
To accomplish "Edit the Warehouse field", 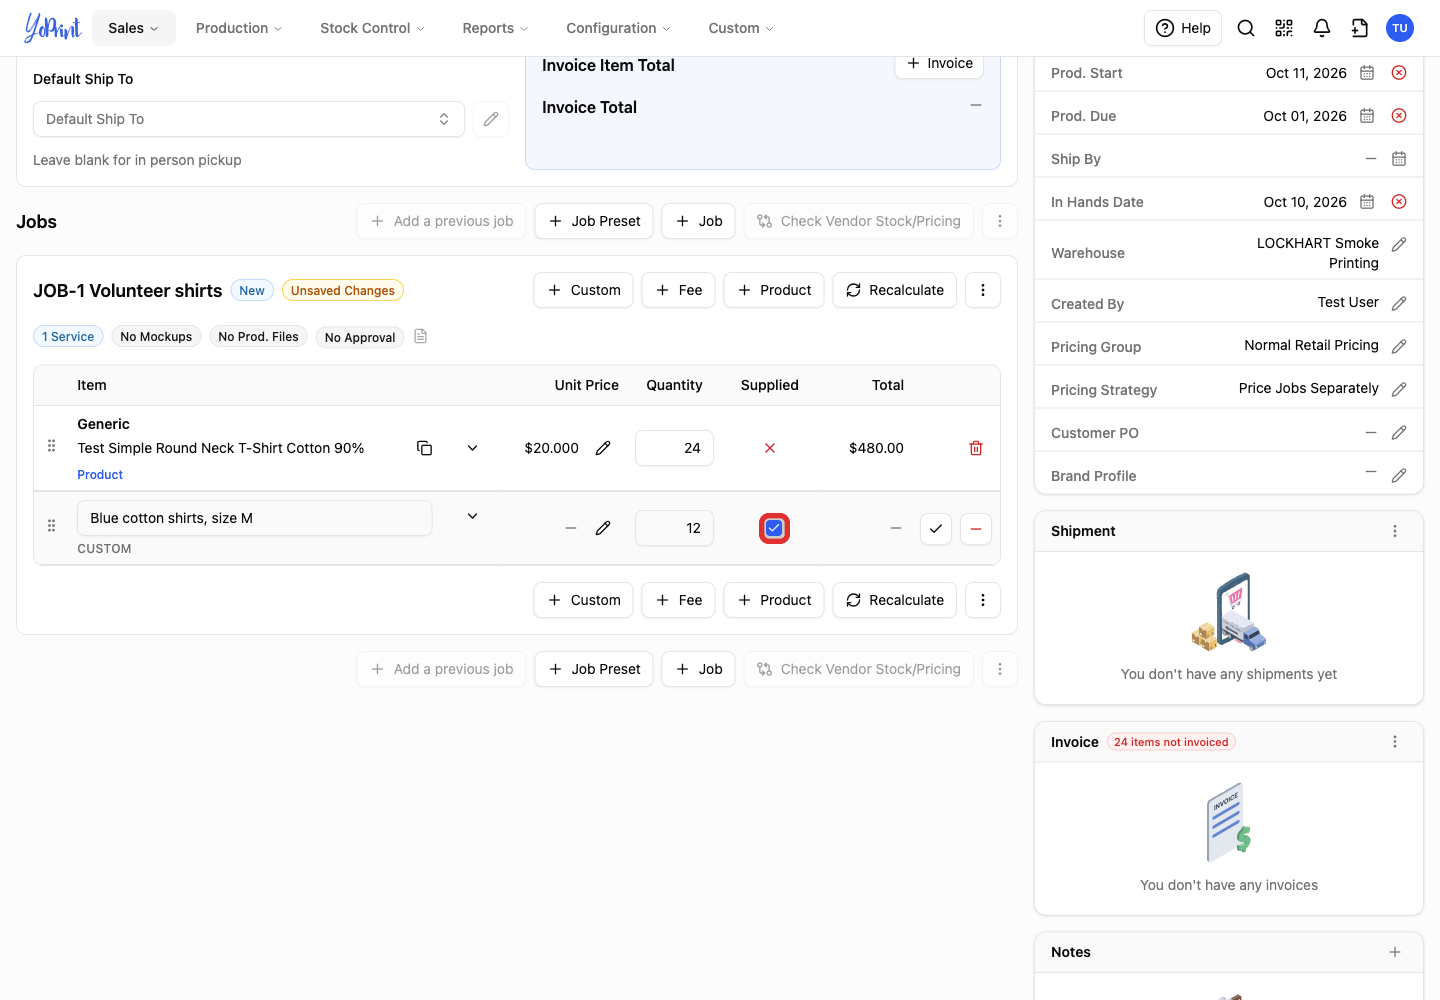I will [x=1399, y=244].
